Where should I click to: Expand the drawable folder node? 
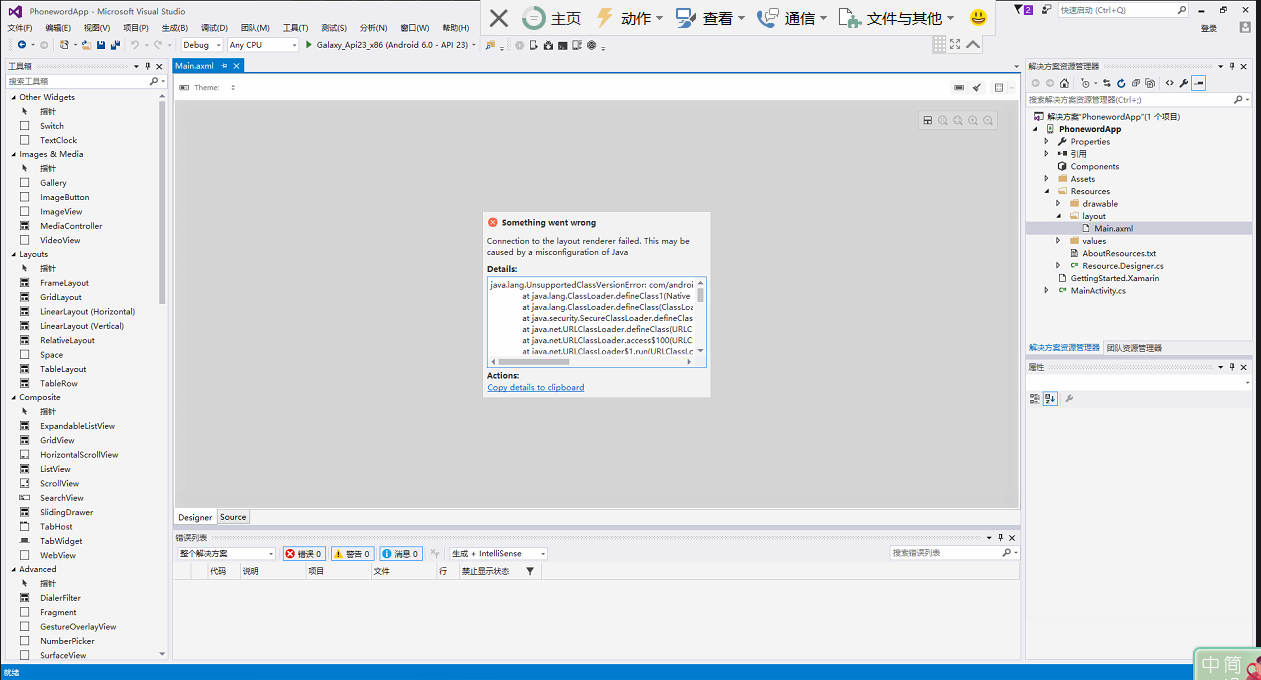[x=1058, y=203]
